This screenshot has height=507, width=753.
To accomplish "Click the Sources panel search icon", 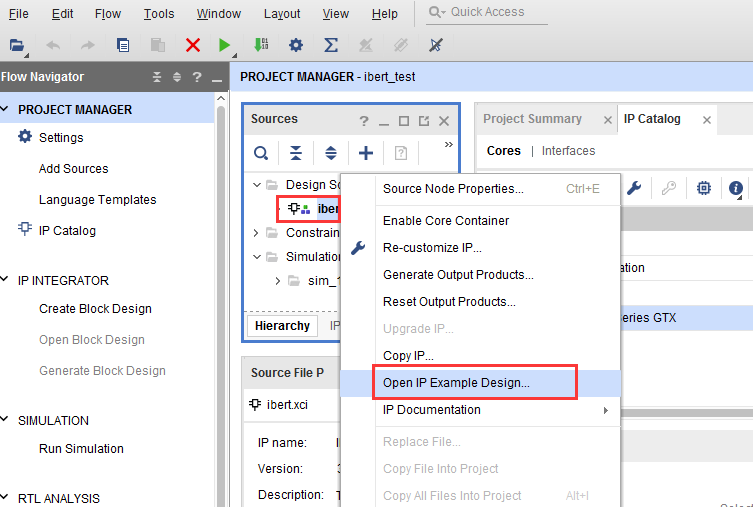I will click(261, 153).
